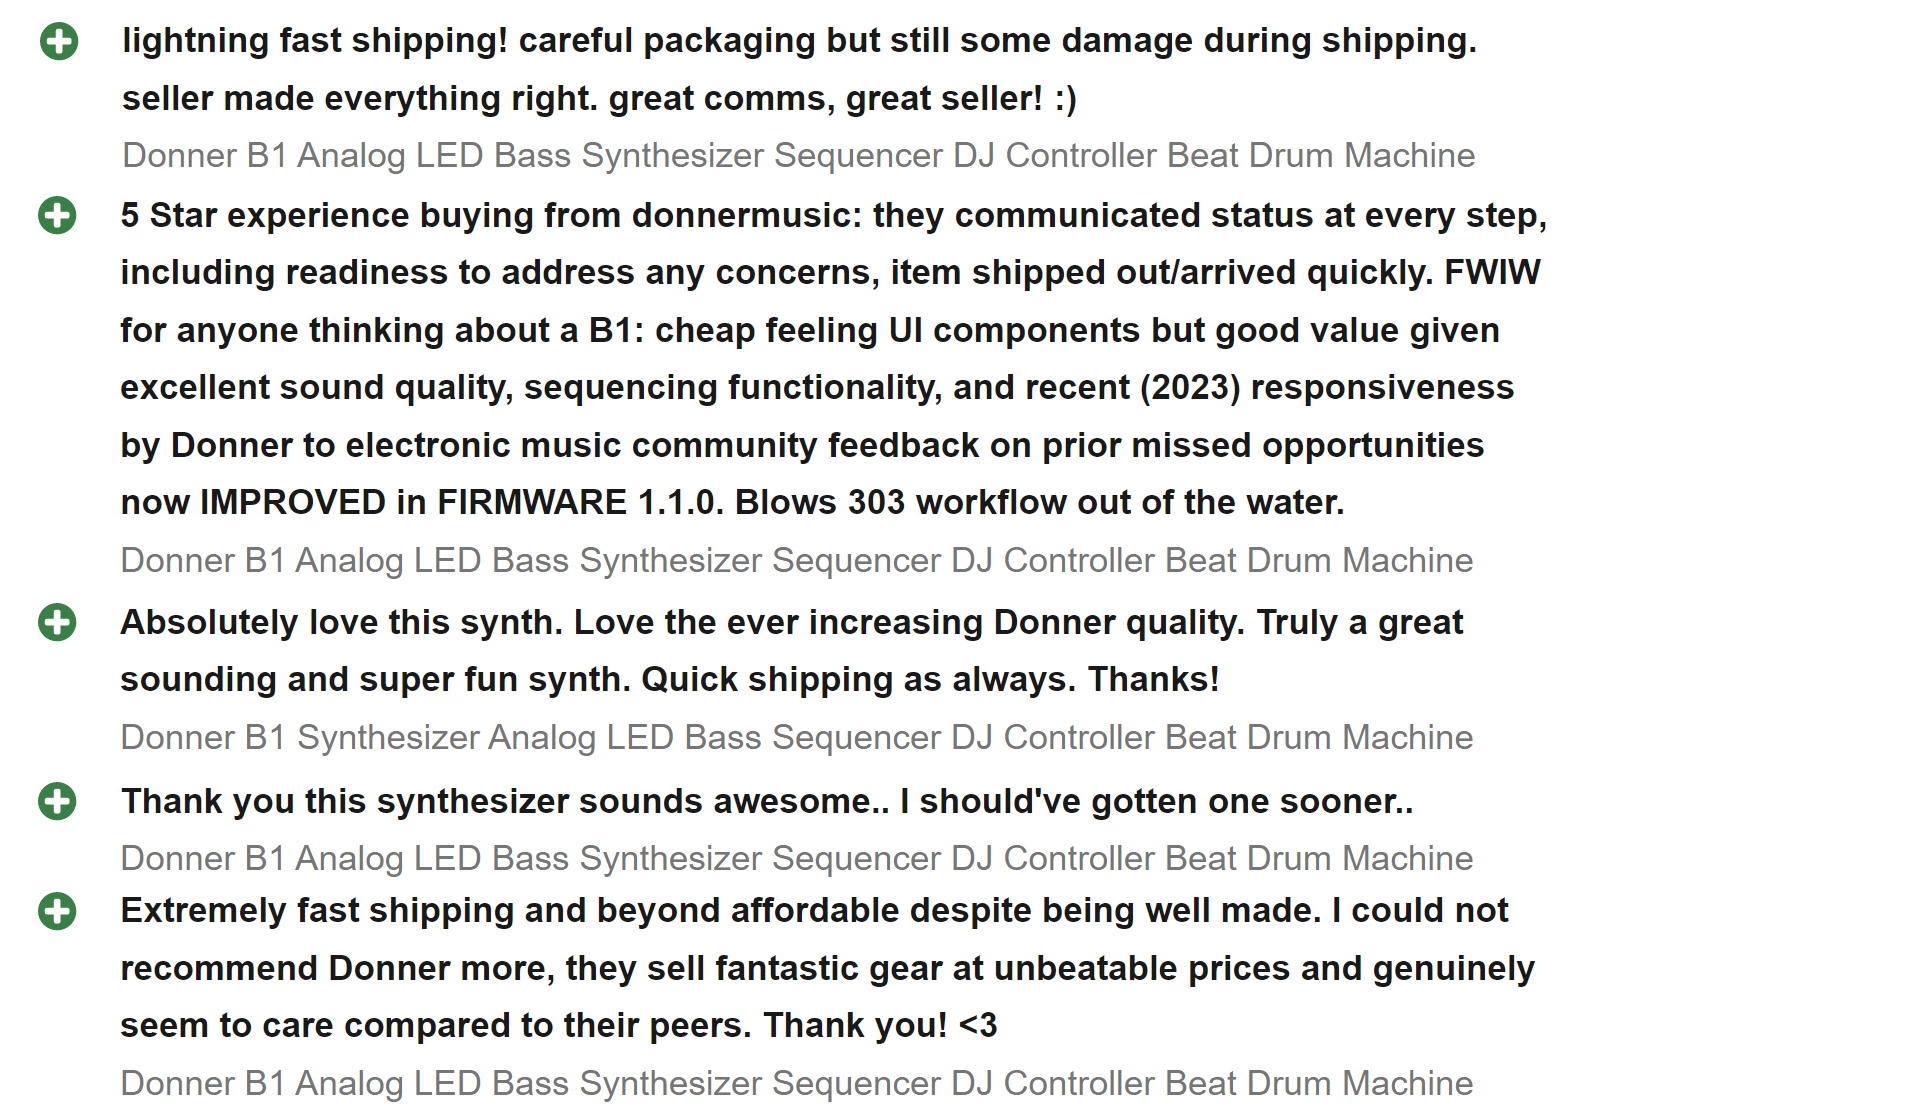Click the green plus icon beside "Extremely fast shipping"
This screenshot has height=1111, width=1917.
pos(57,911)
